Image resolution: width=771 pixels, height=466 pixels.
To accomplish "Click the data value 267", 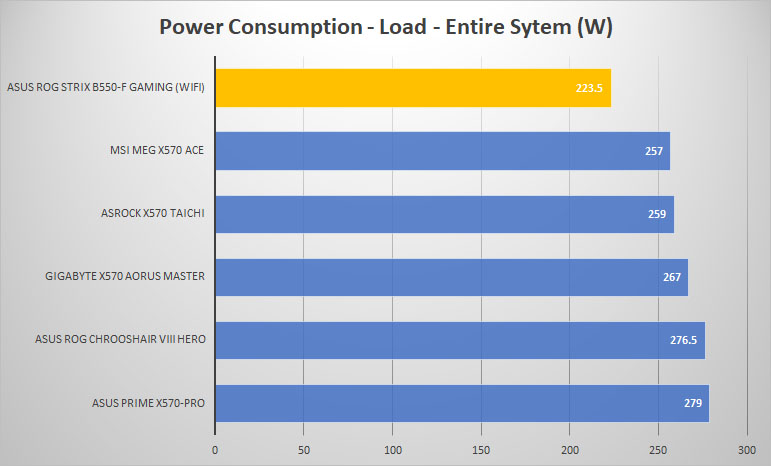I will coord(672,277).
